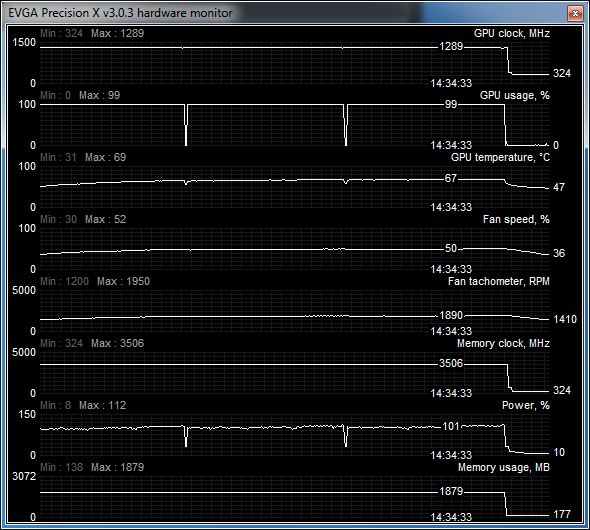
Task: Click the 1879 marker value on Memory usage graph
Action: pyautogui.click(x=451, y=492)
